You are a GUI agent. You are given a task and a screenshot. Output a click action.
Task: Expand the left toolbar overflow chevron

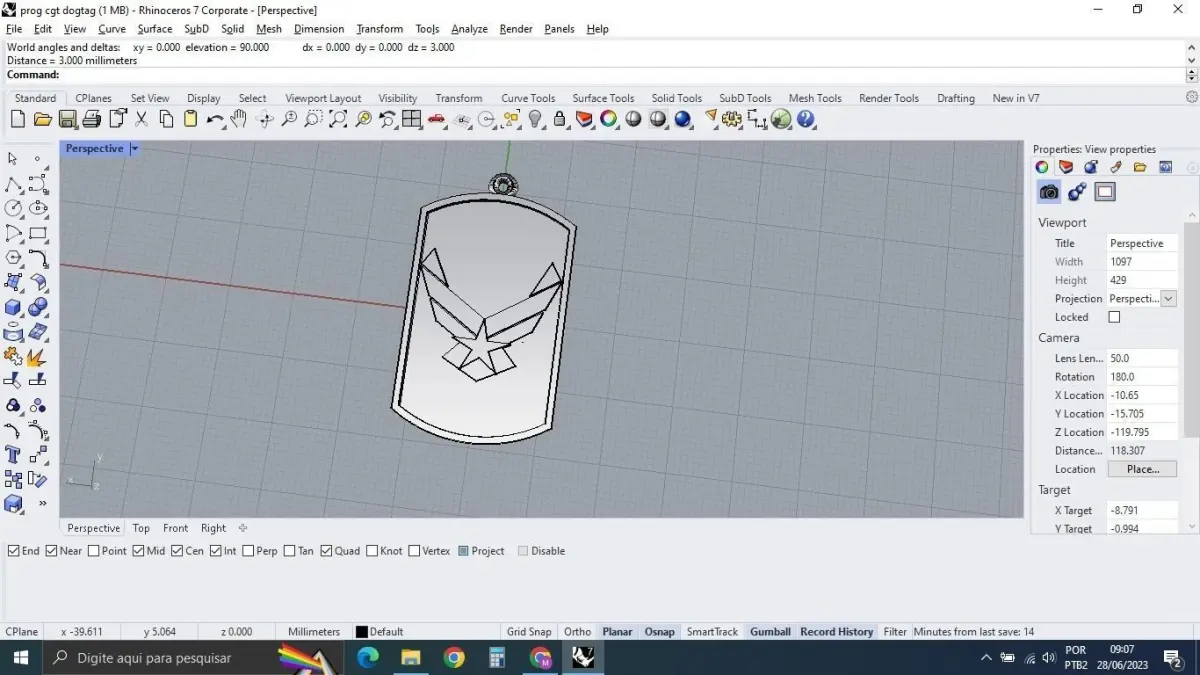pos(42,503)
